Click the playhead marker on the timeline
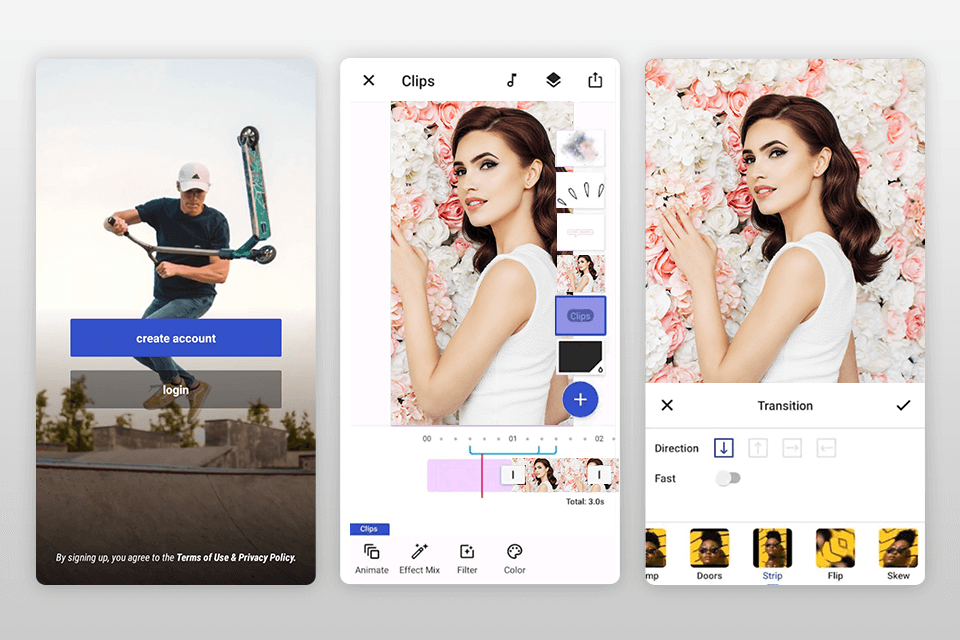This screenshot has width=960, height=640. point(483,475)
